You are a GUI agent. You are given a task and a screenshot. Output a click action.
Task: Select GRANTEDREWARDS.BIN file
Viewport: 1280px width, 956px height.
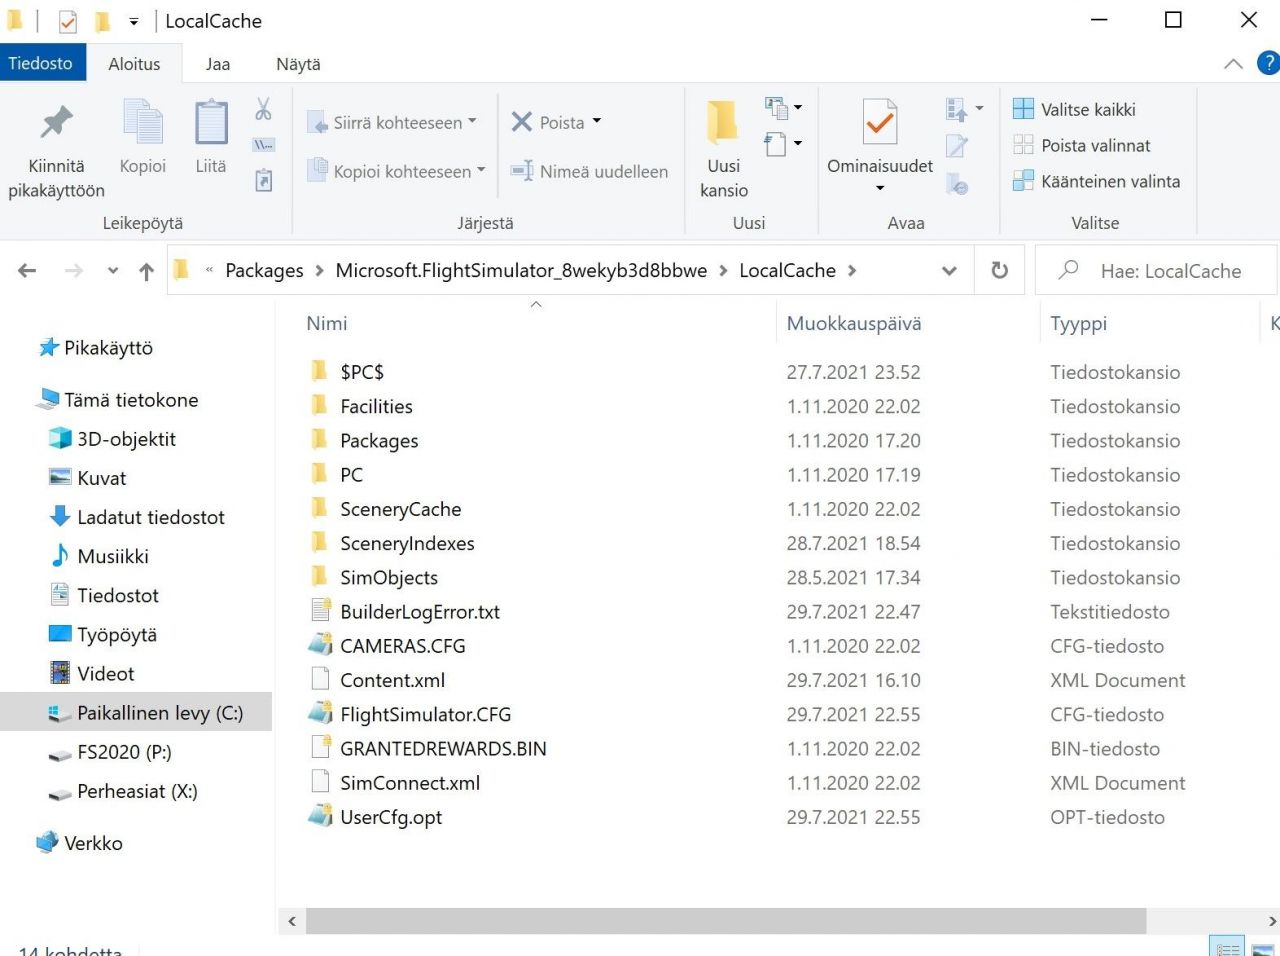[443, 748]
